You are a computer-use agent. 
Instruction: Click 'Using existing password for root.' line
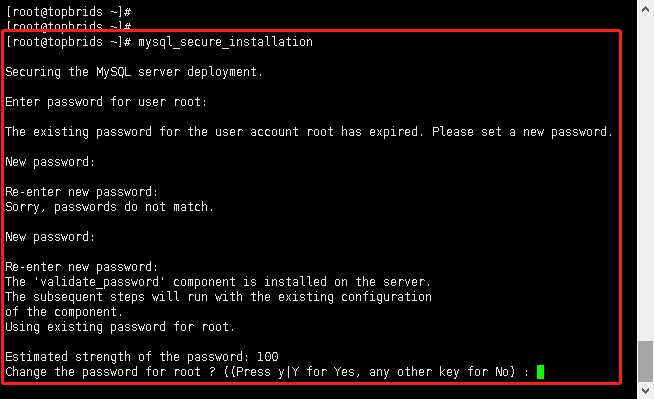point(120,327)
